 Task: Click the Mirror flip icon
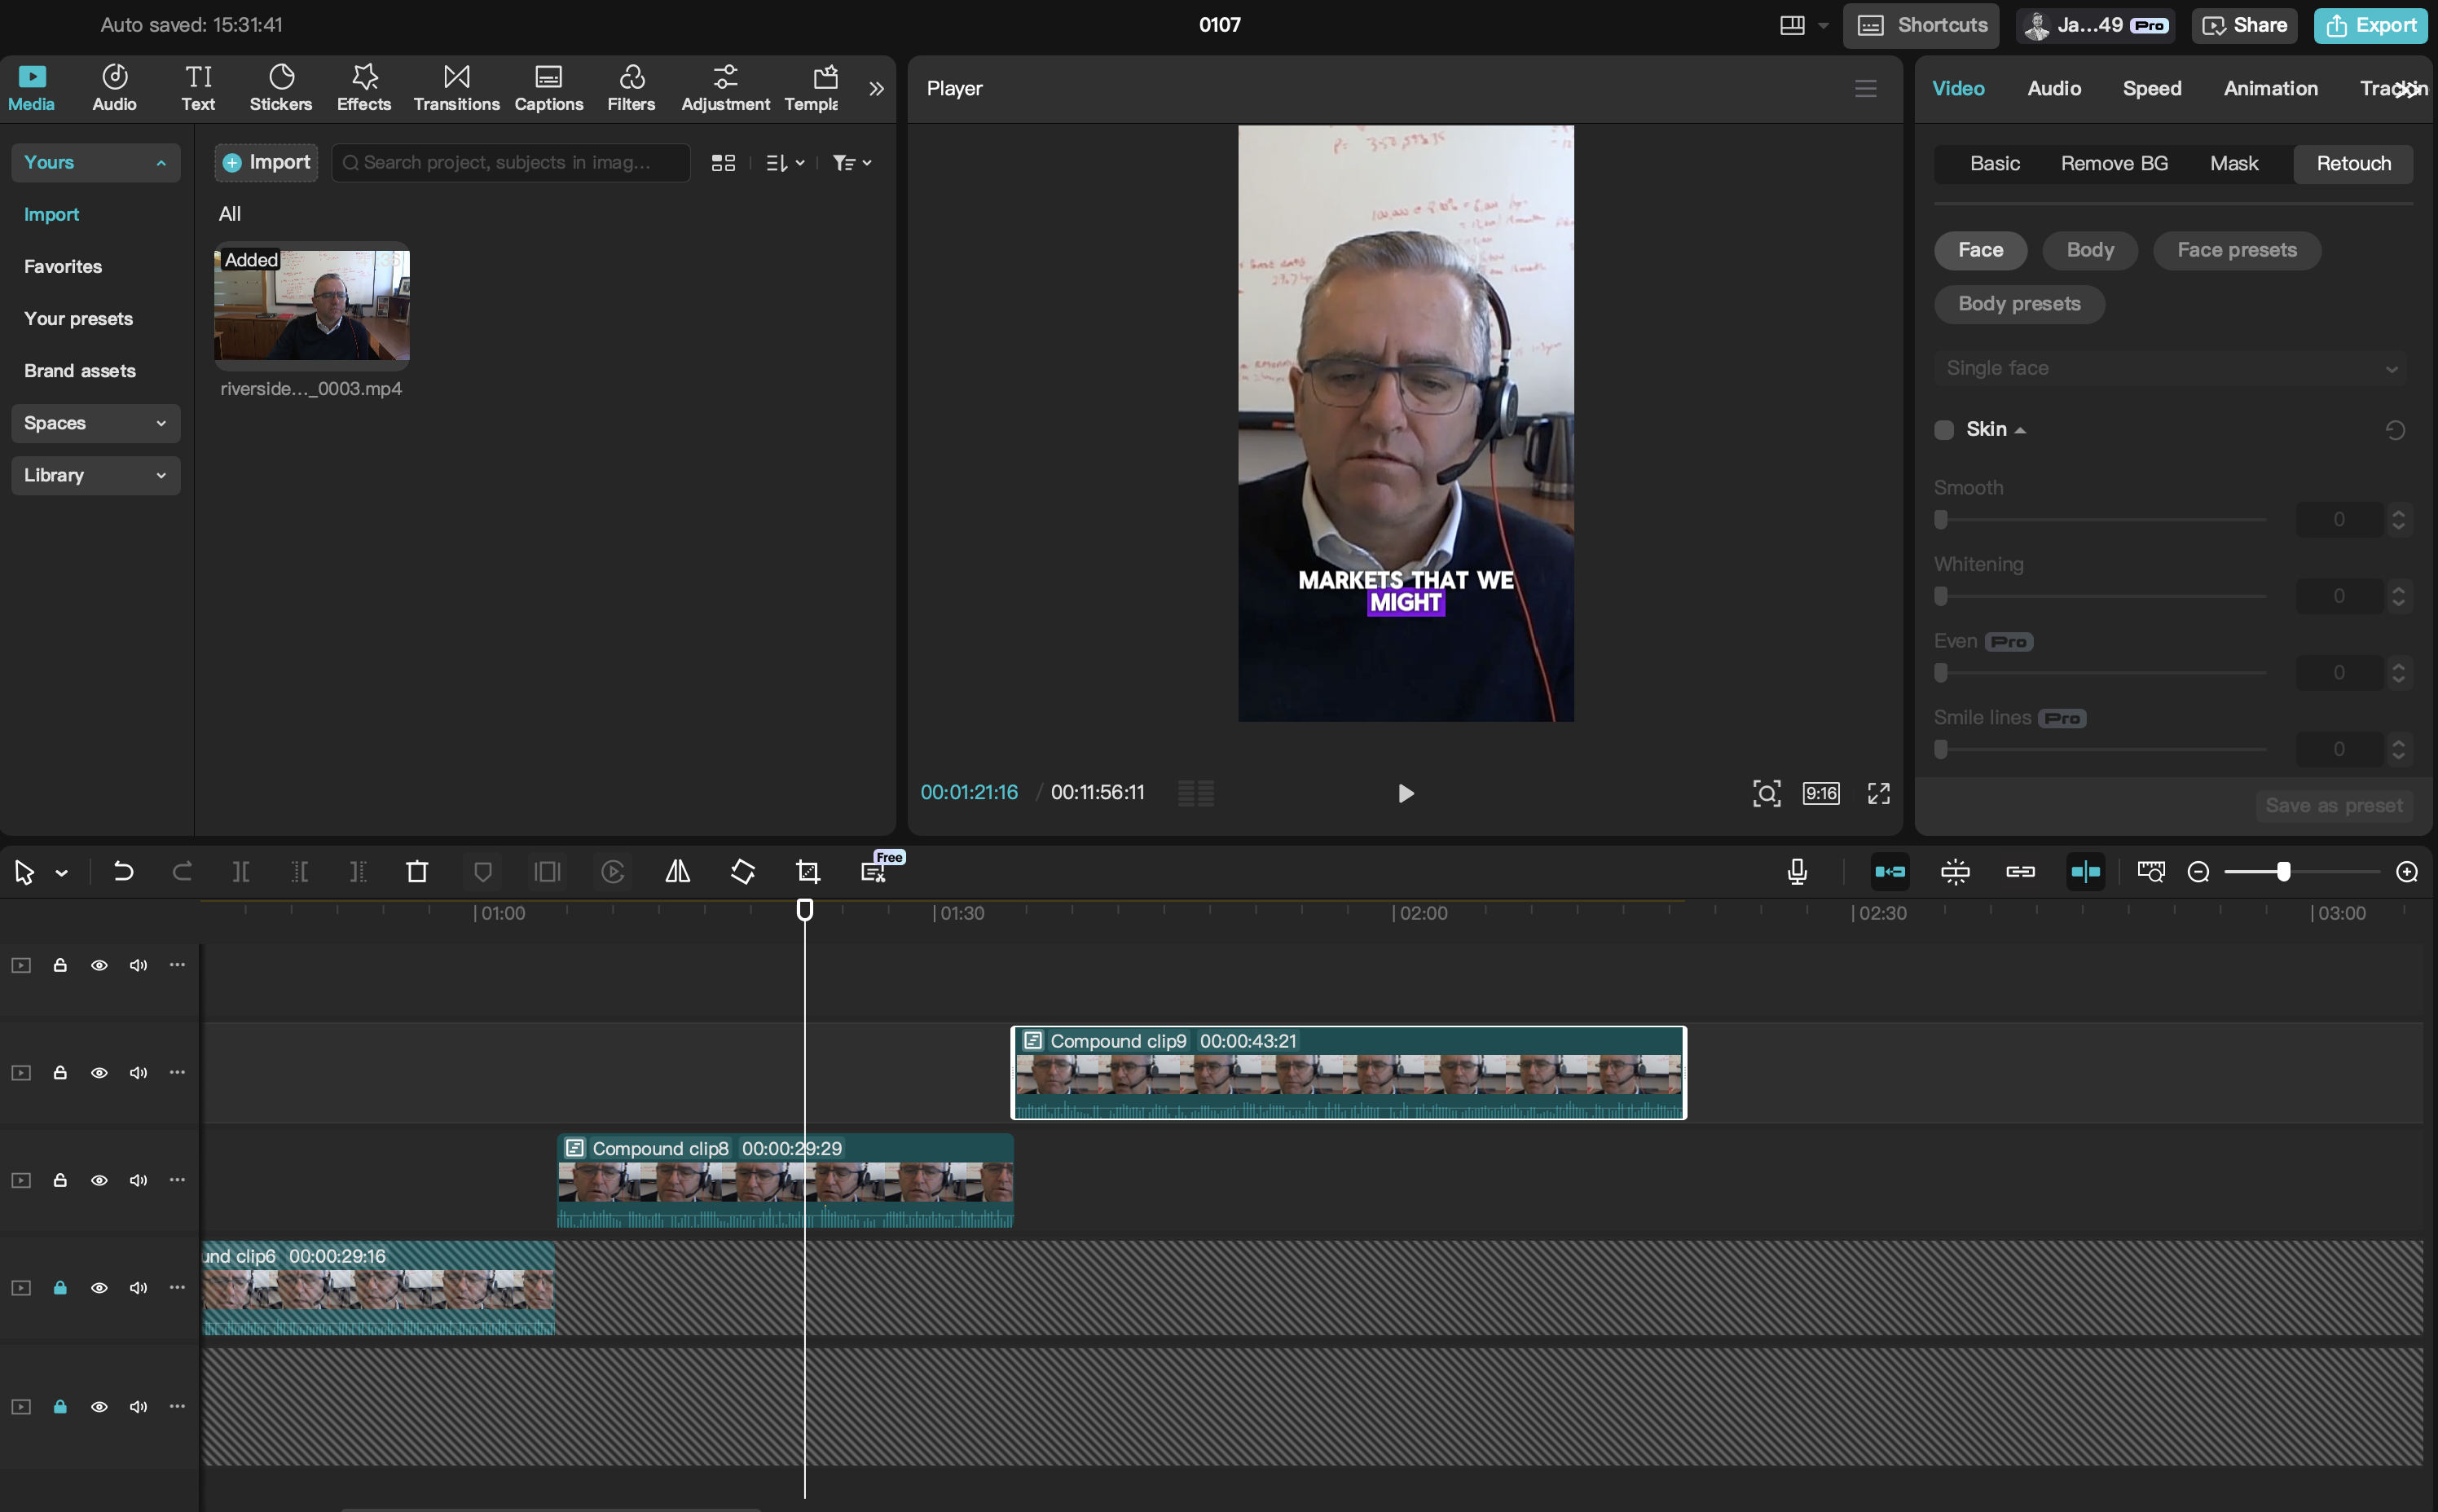coord(677,872)
